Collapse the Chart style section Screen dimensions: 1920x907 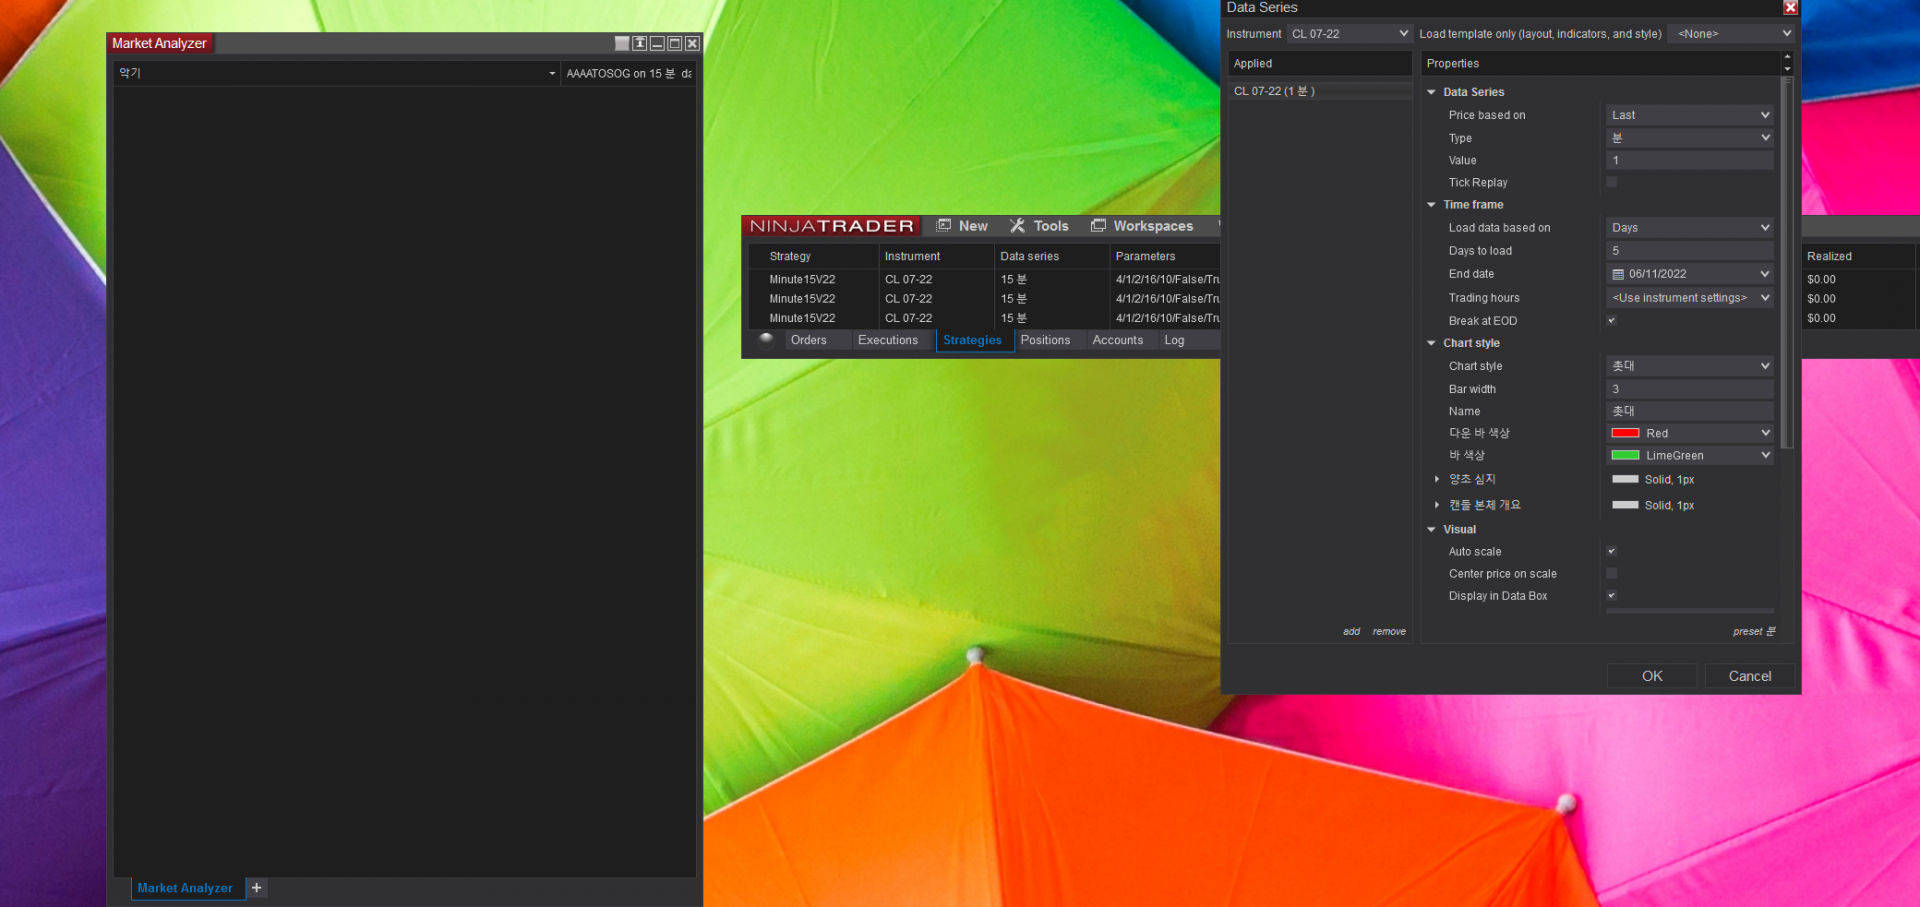[1432, 343]
